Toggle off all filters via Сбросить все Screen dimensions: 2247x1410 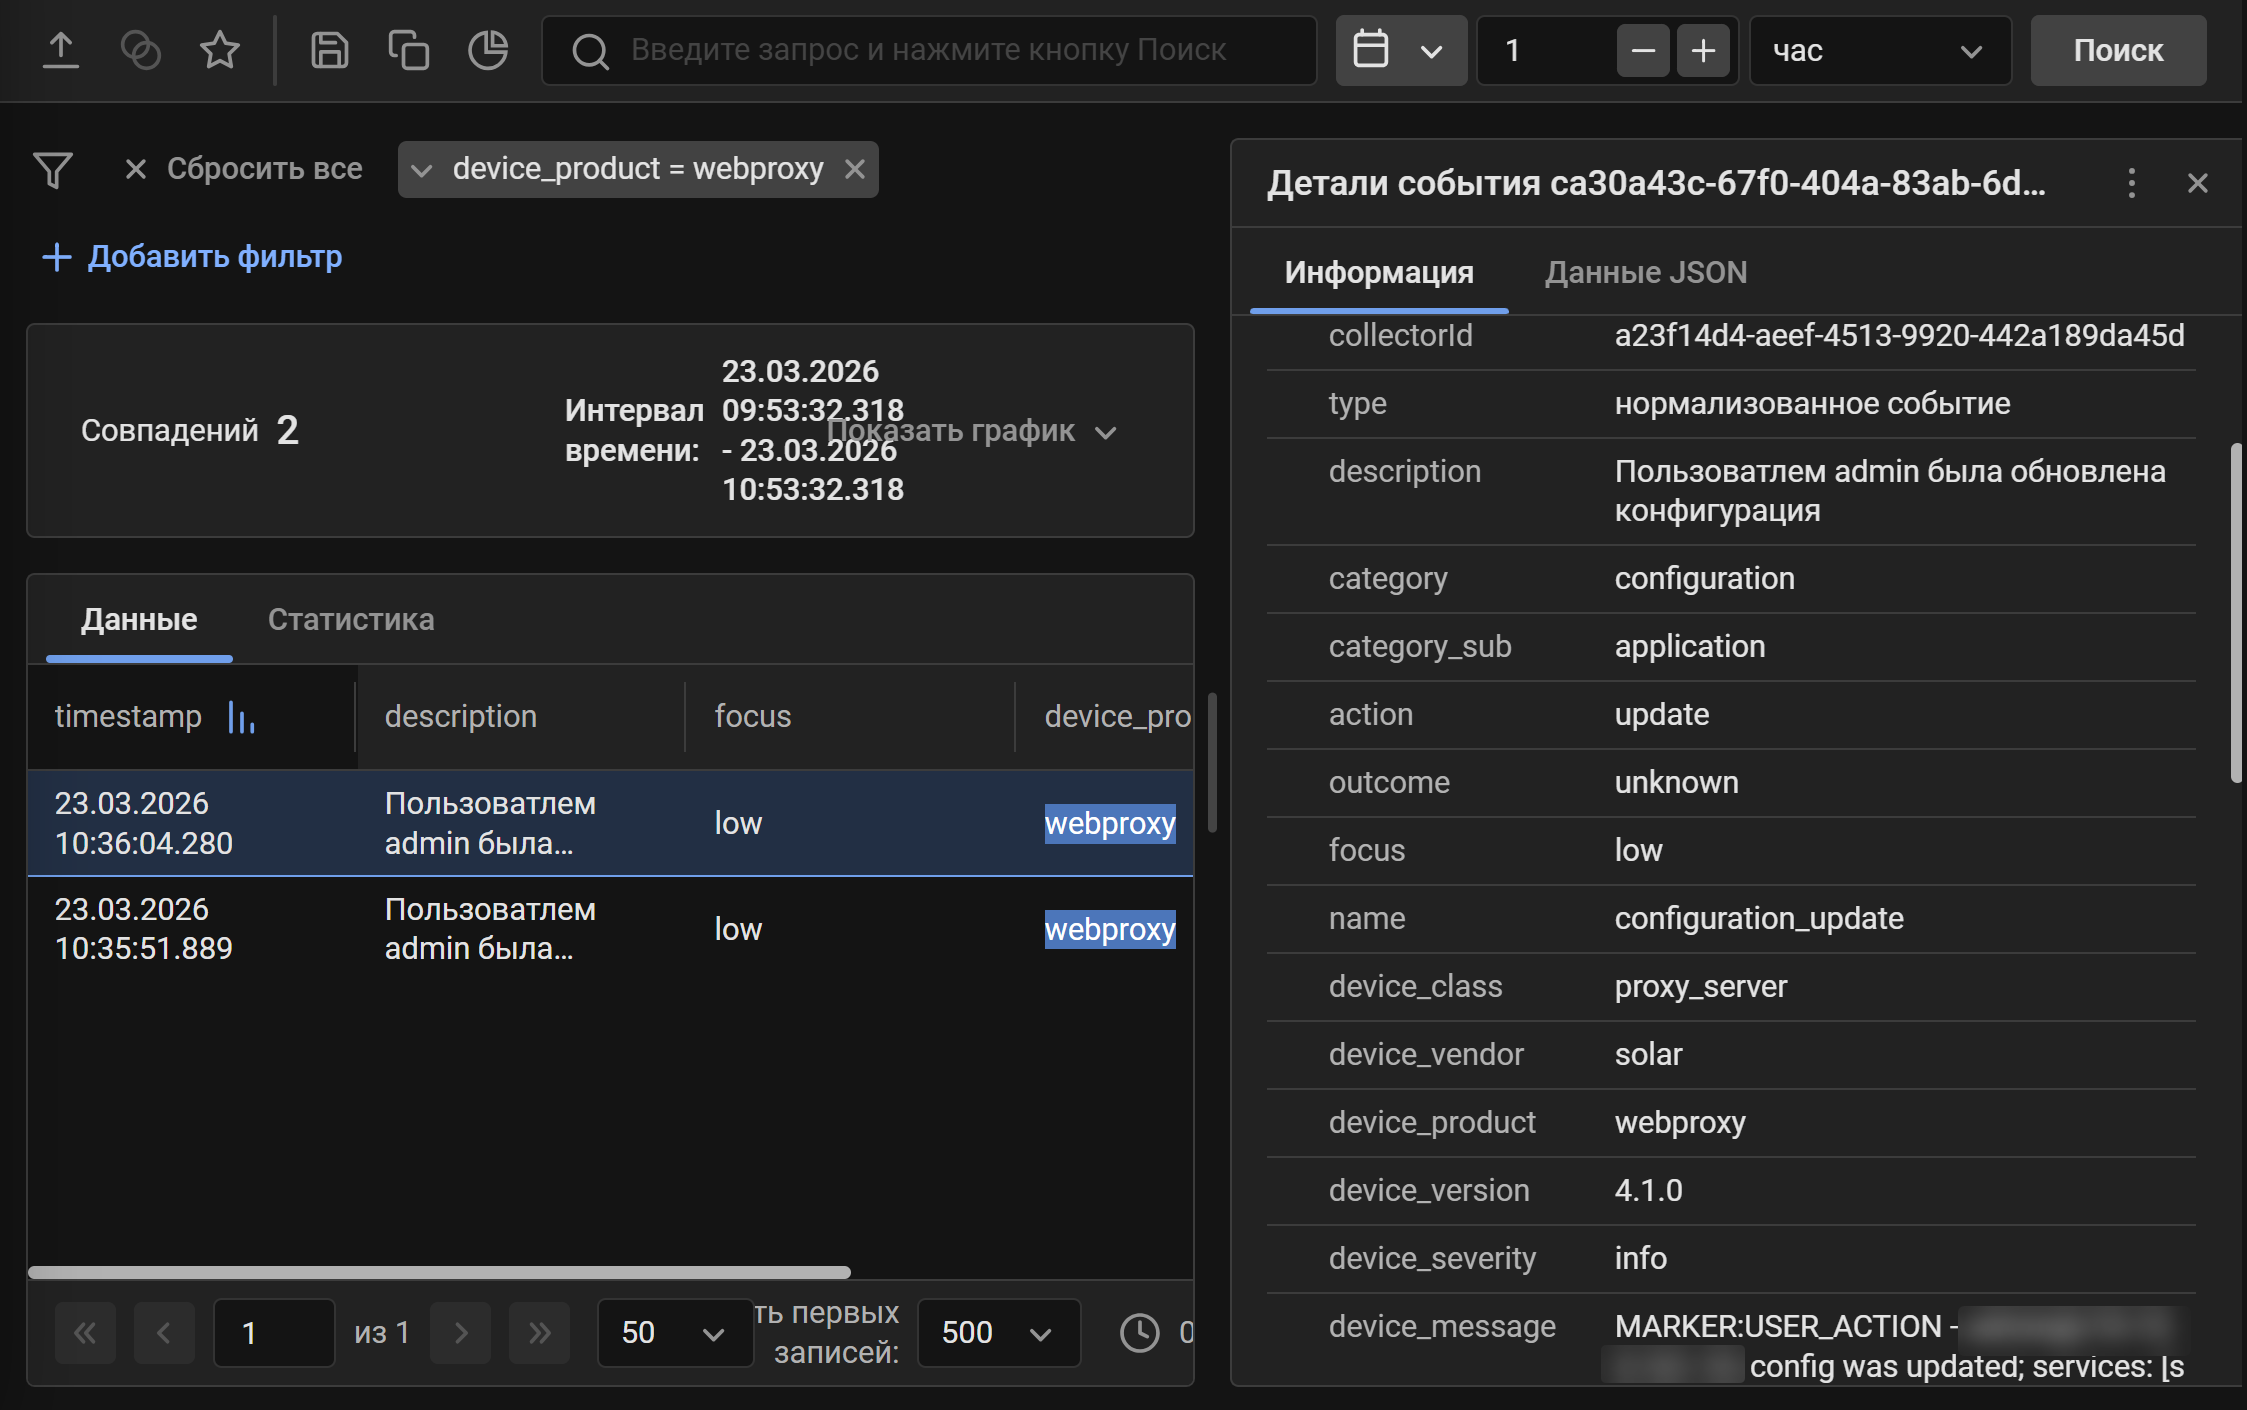pos(264,168)
